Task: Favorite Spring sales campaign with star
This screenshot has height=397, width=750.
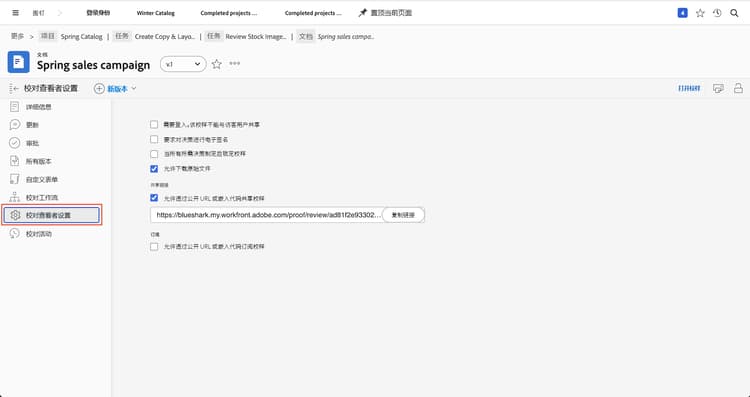Action: [x=217, y=64]
